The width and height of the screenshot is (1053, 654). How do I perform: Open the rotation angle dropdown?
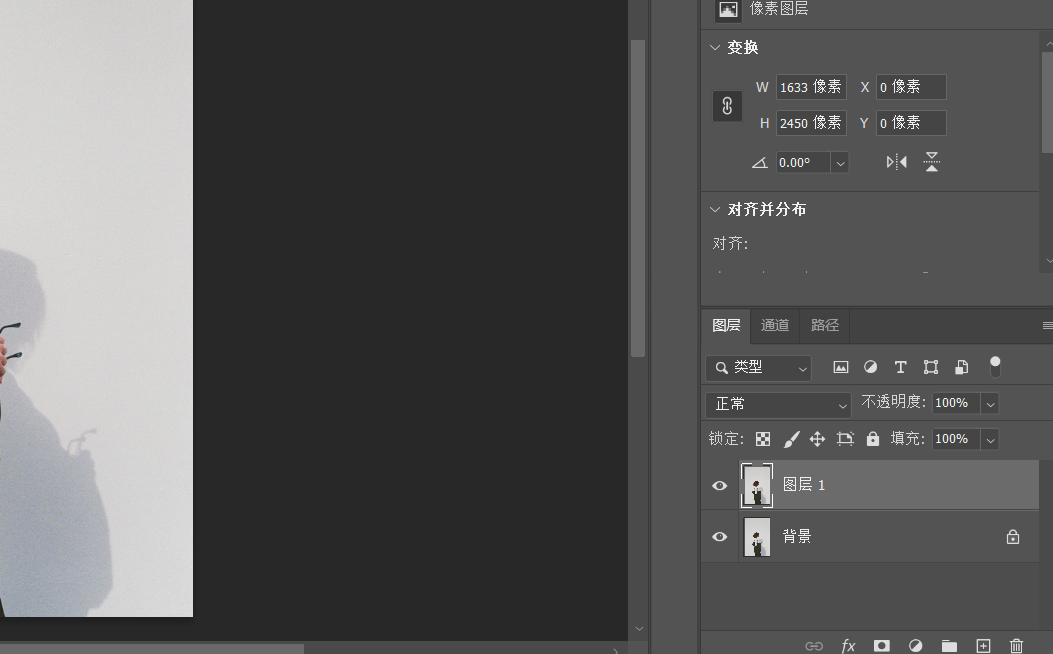click(840, 162)
